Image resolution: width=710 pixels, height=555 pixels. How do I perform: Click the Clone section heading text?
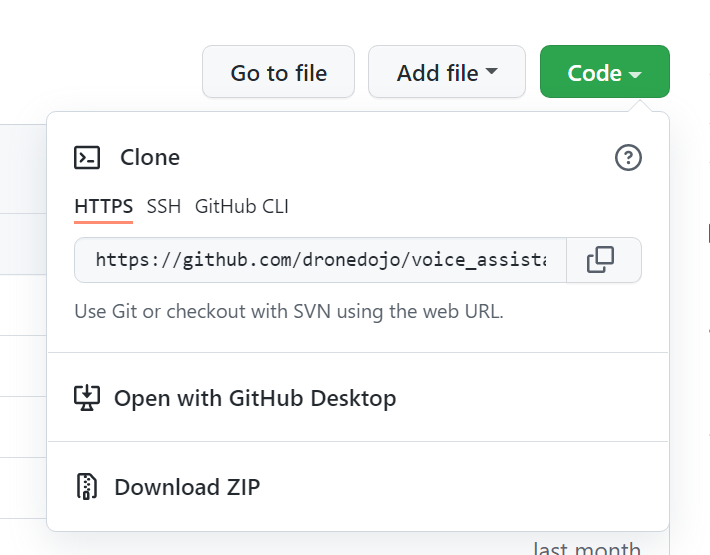tap(150, 158)
